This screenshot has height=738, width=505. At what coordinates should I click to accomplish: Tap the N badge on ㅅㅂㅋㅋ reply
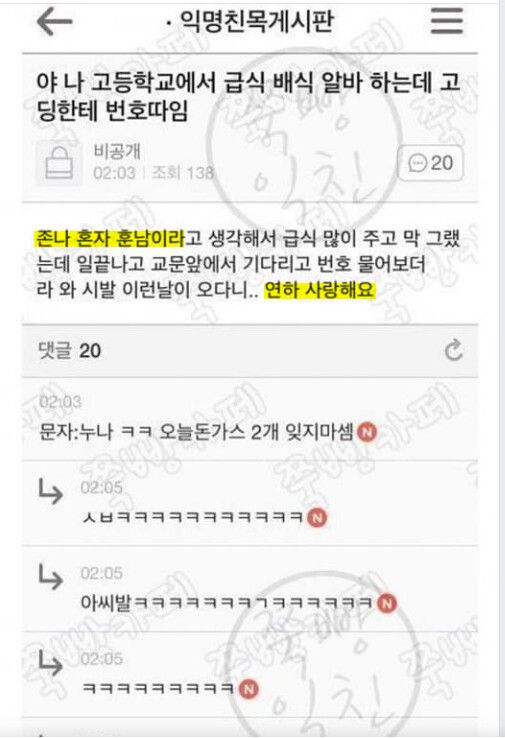[x=317, y=518]
